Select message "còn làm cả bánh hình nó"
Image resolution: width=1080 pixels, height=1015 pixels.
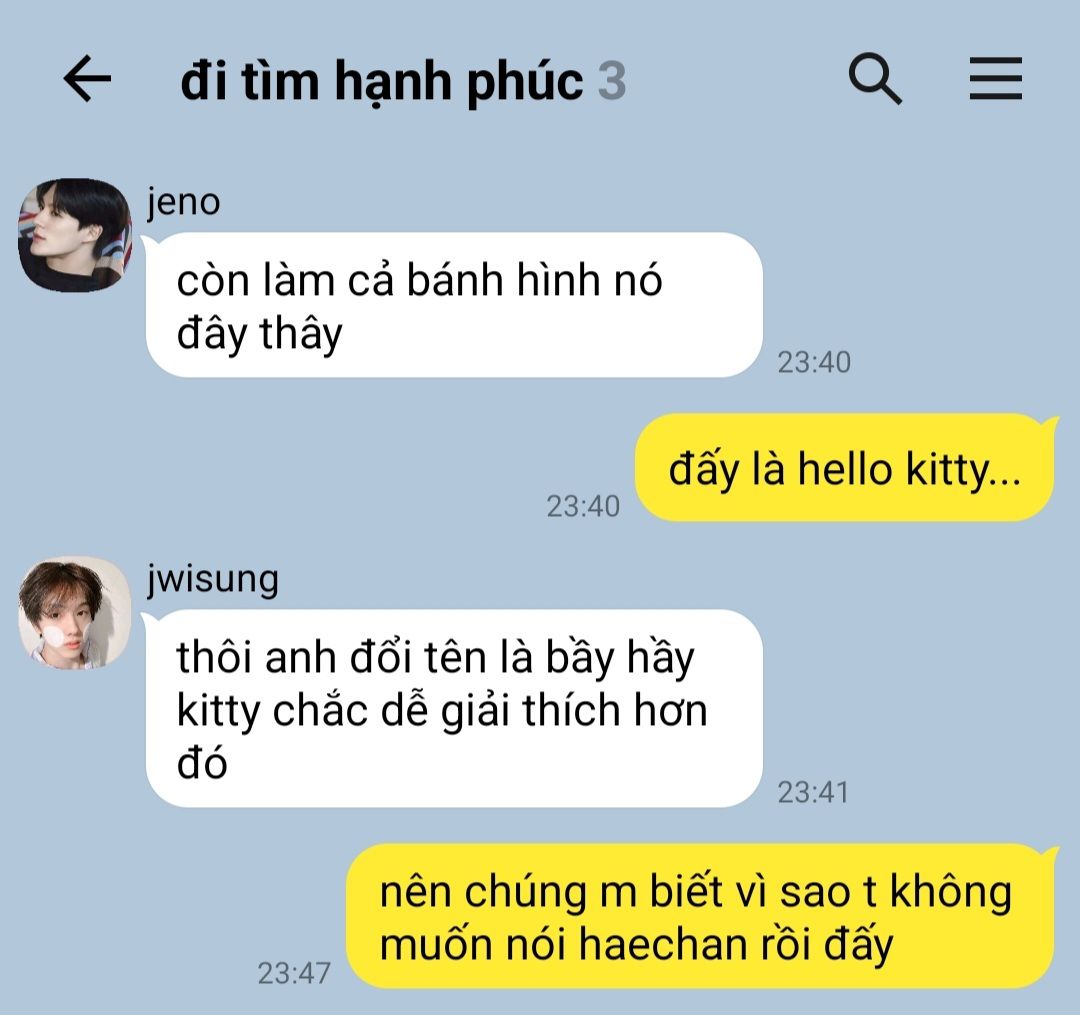pos(455,305)
